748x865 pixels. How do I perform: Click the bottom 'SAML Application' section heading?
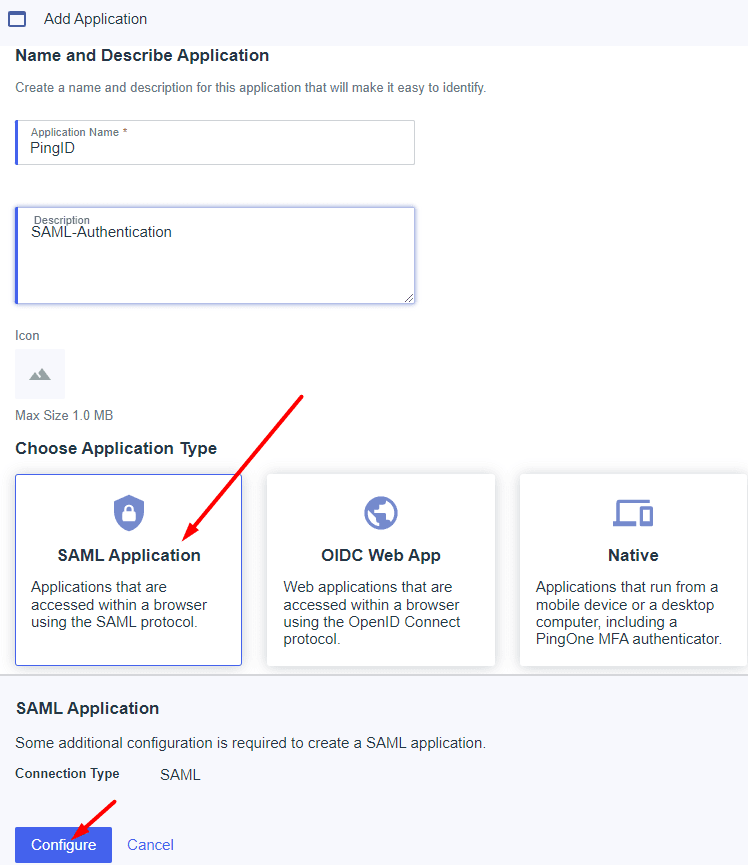point(88,708)
